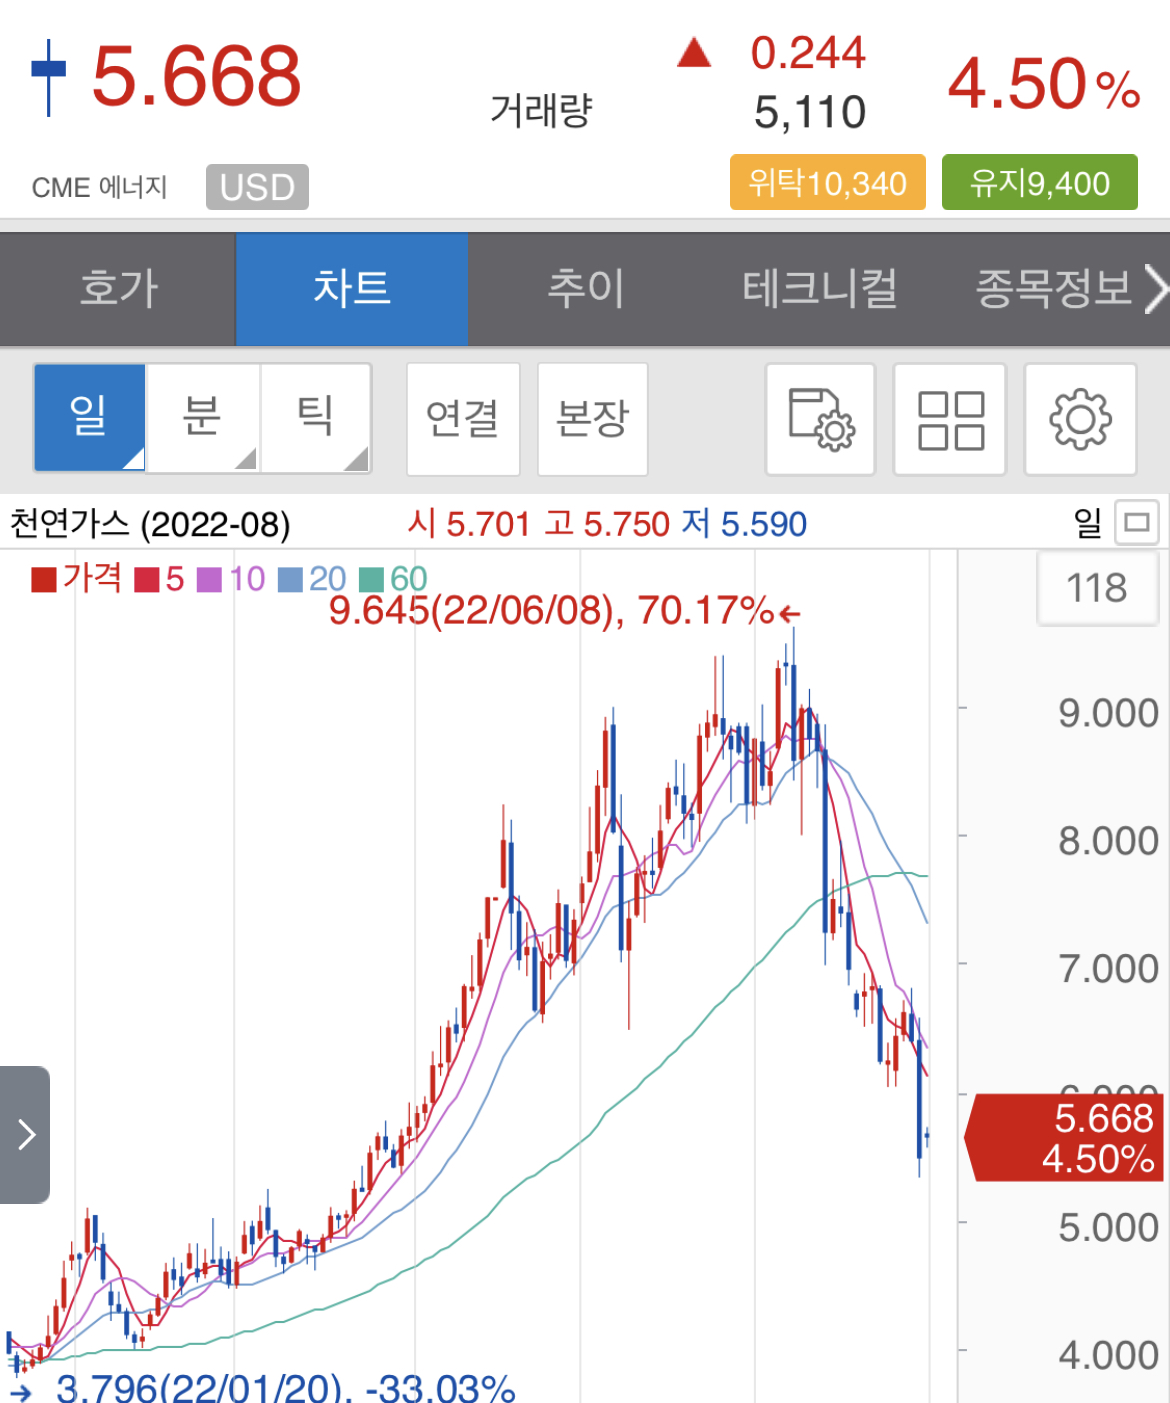Switch to the 호가 tab
The image size is (1170, 1403).
tap(118, 289)
